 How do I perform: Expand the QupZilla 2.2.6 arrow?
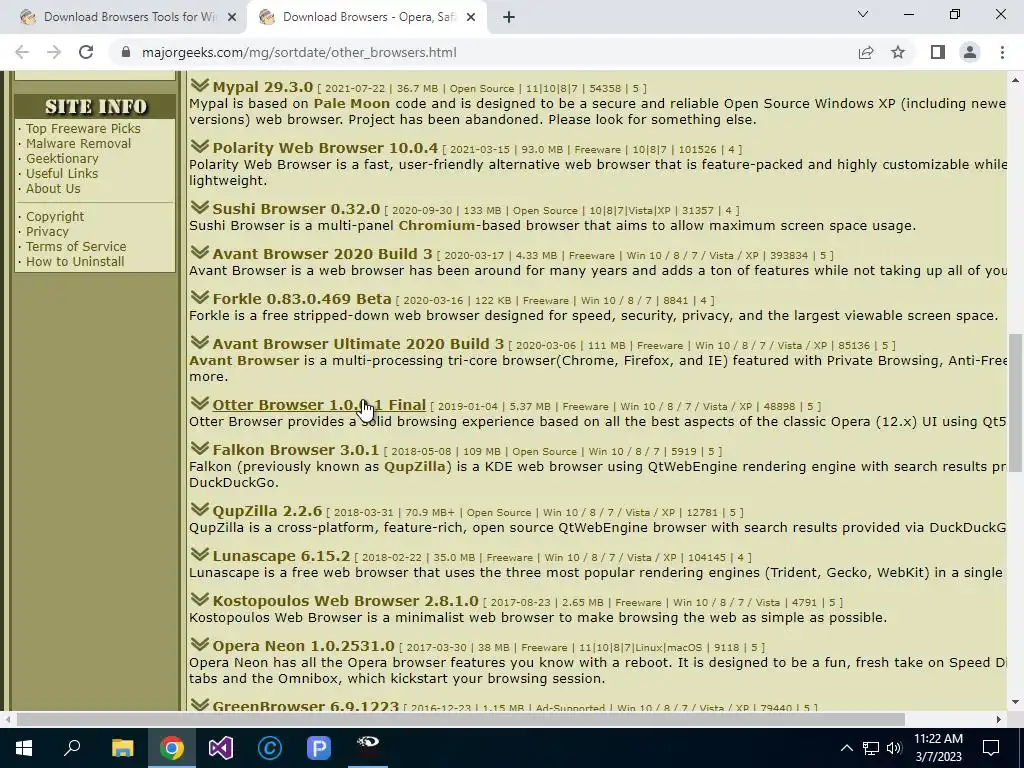coord(200,509)
